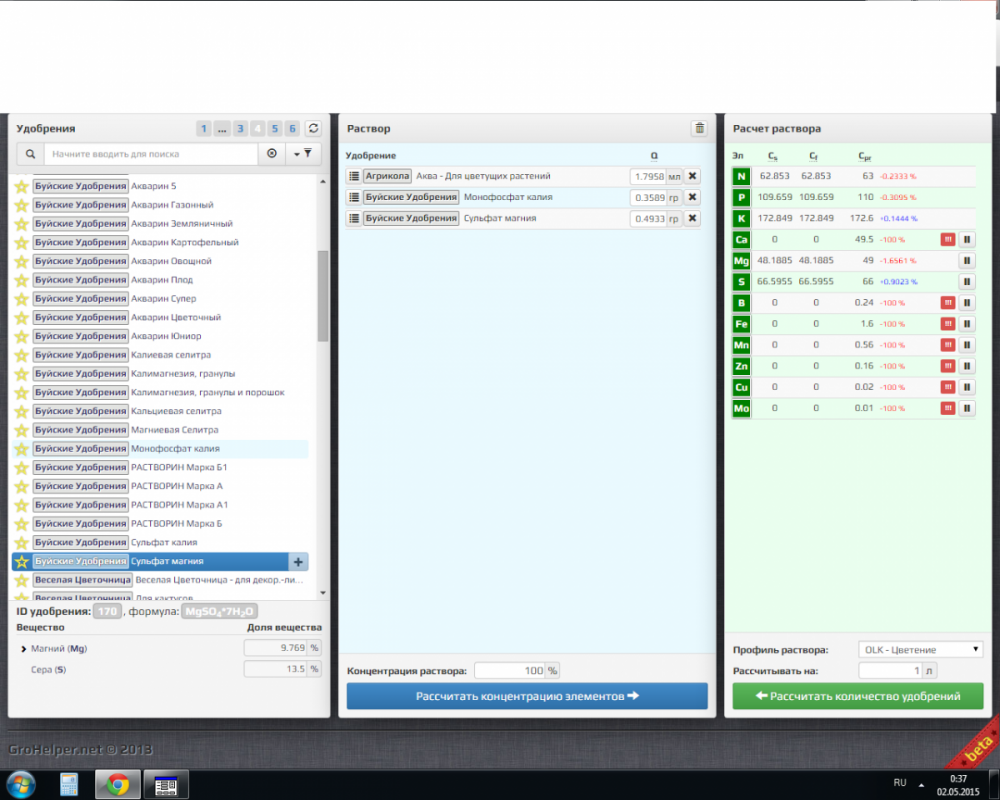
Task: Click the refresh icon in Удобрения header
Action: 313,128
